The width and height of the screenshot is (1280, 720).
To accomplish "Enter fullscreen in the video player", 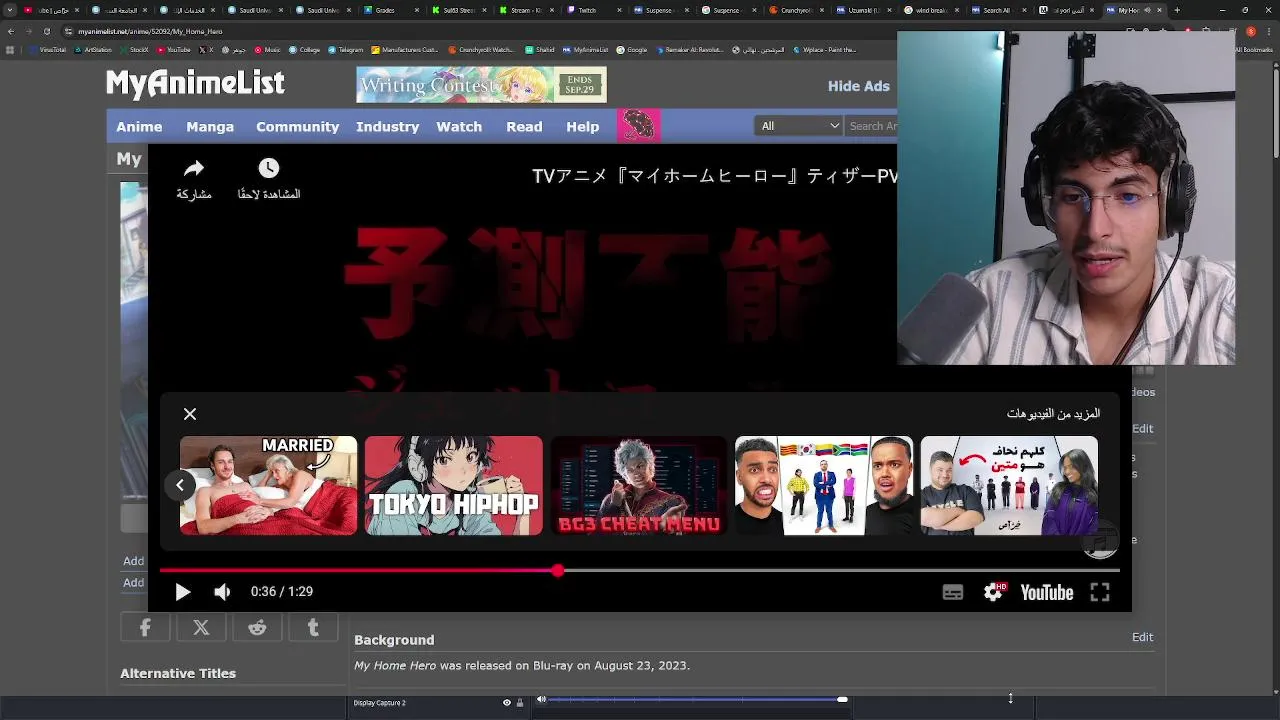I will 1100,592.
